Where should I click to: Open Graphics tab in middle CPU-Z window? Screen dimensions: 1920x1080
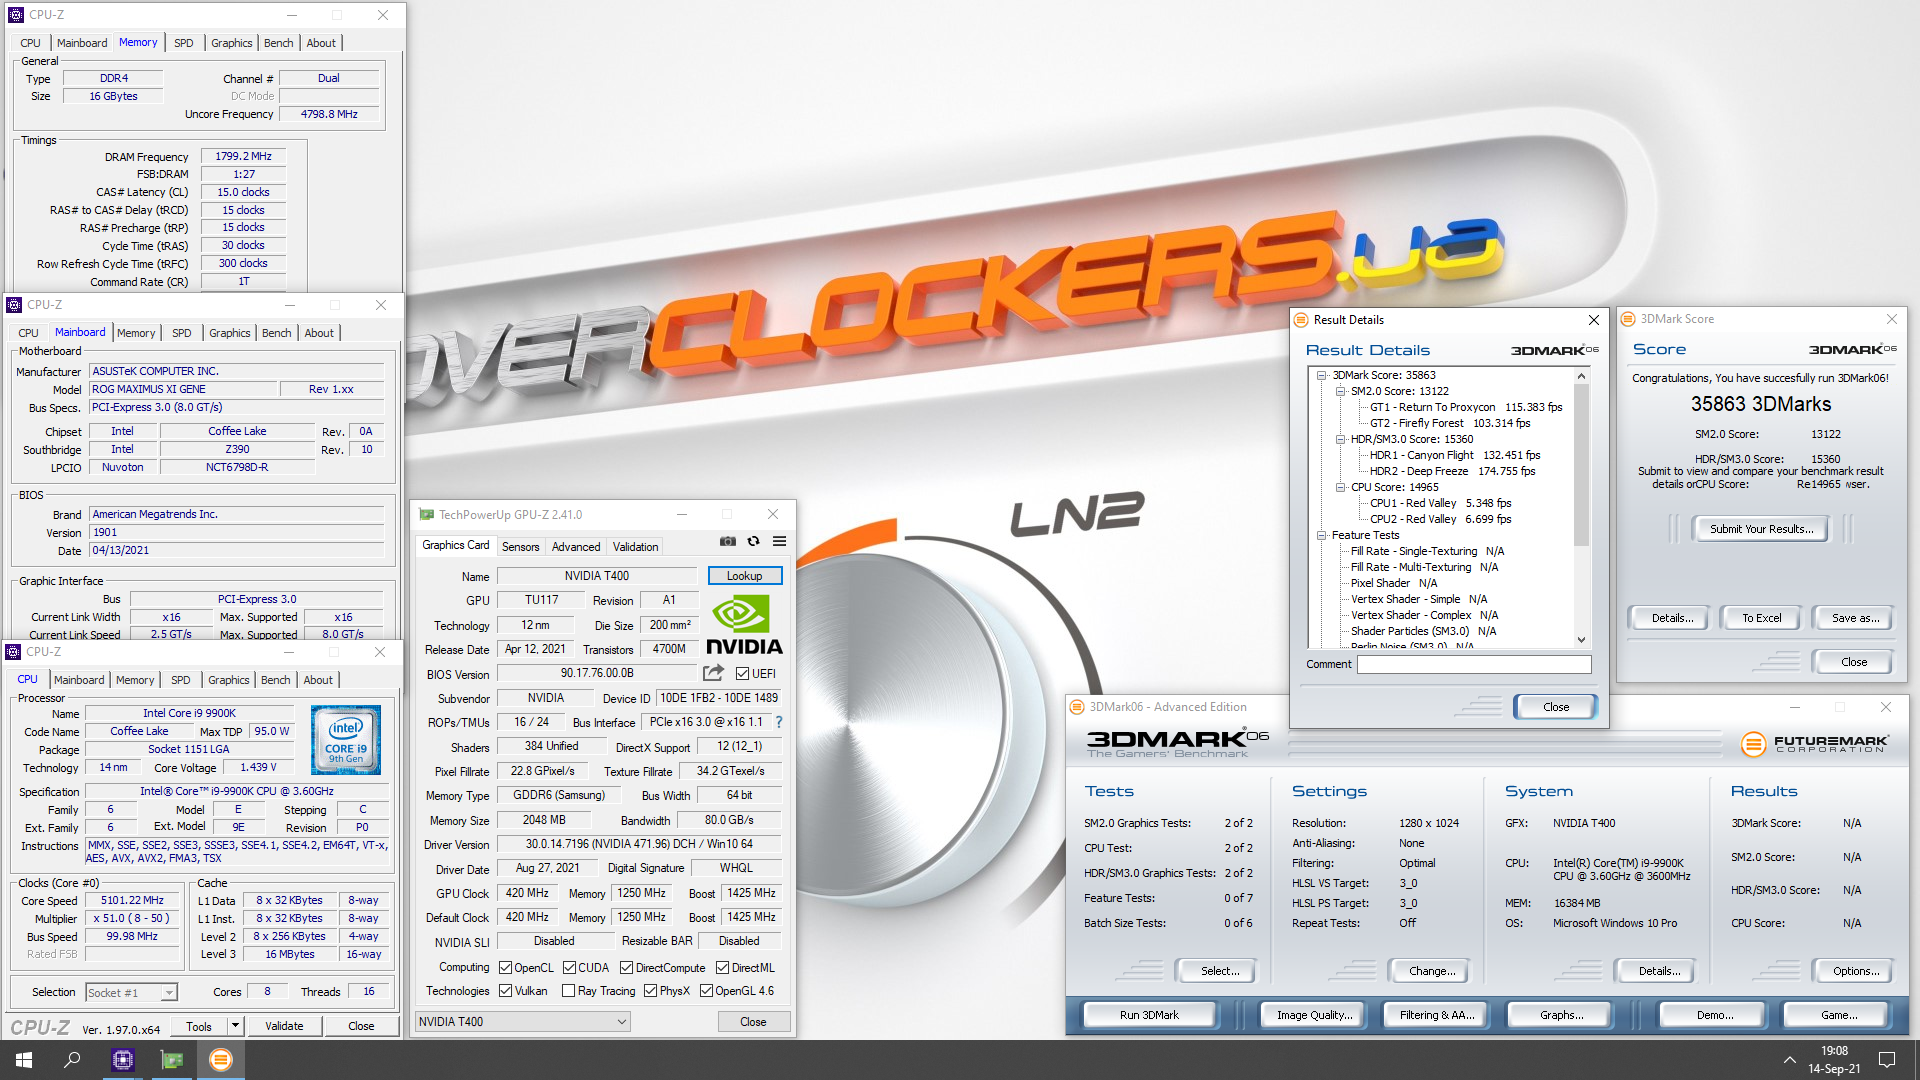point(229,333)
